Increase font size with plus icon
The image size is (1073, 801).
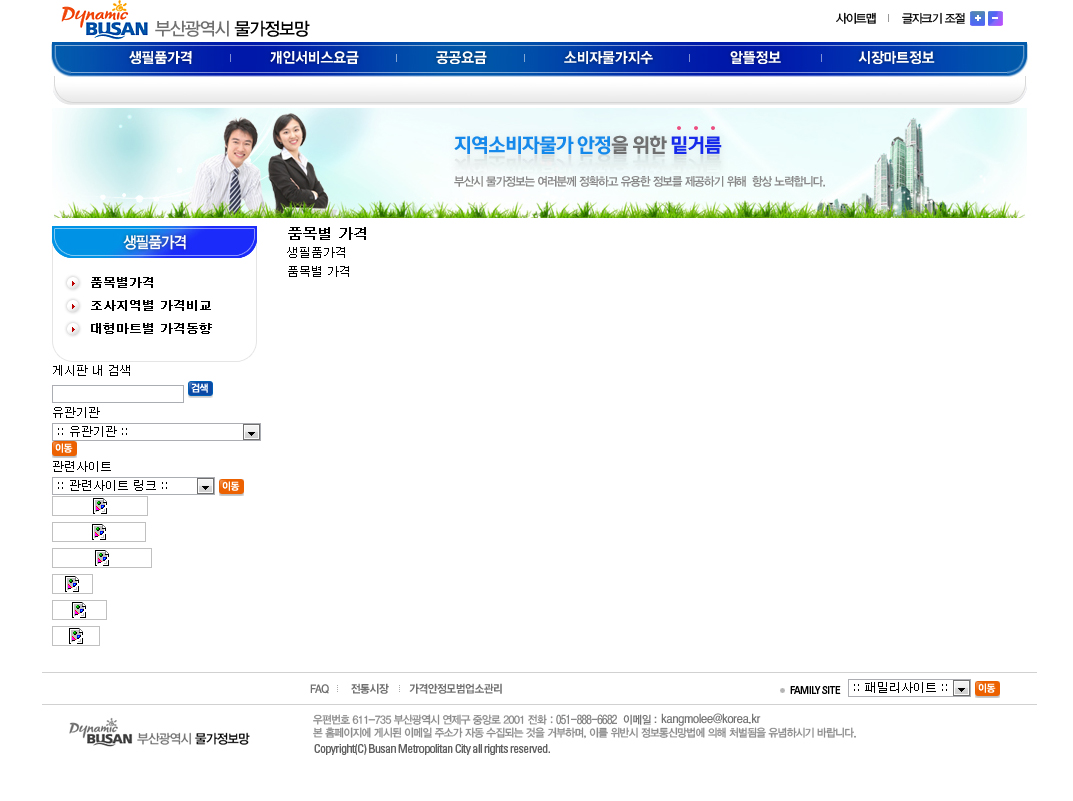[x=977, y=18]
